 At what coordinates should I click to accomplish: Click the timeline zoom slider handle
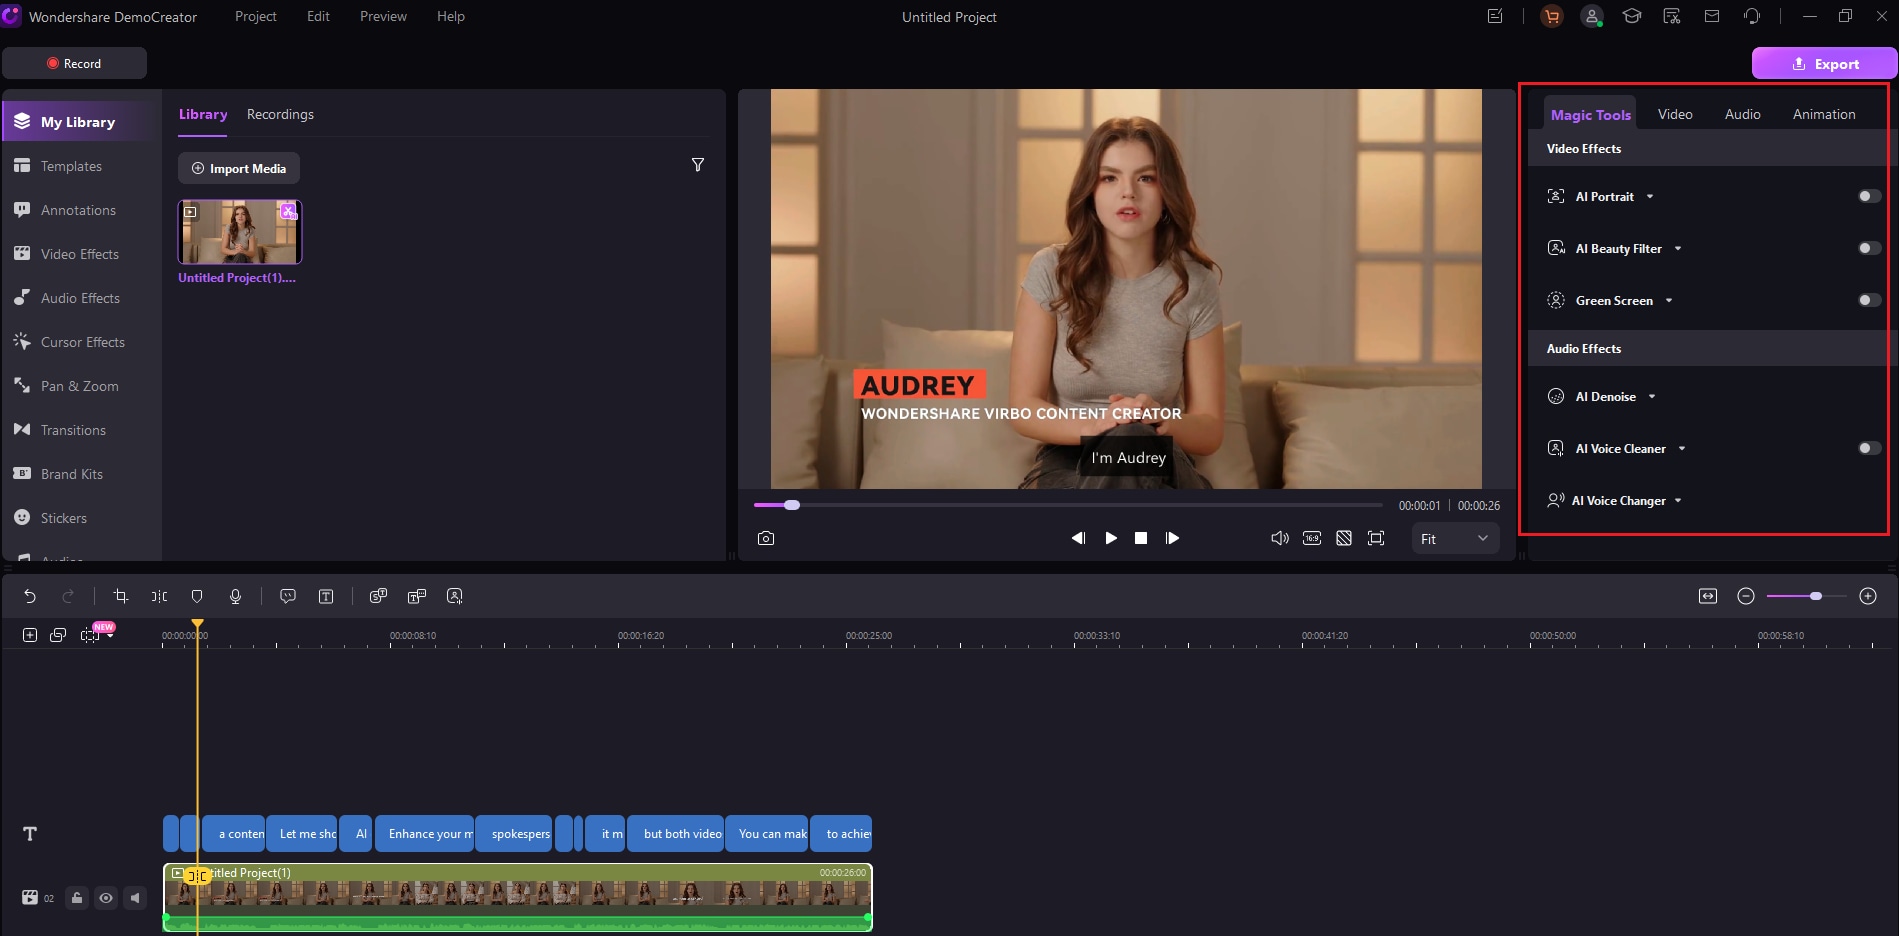1816,596
